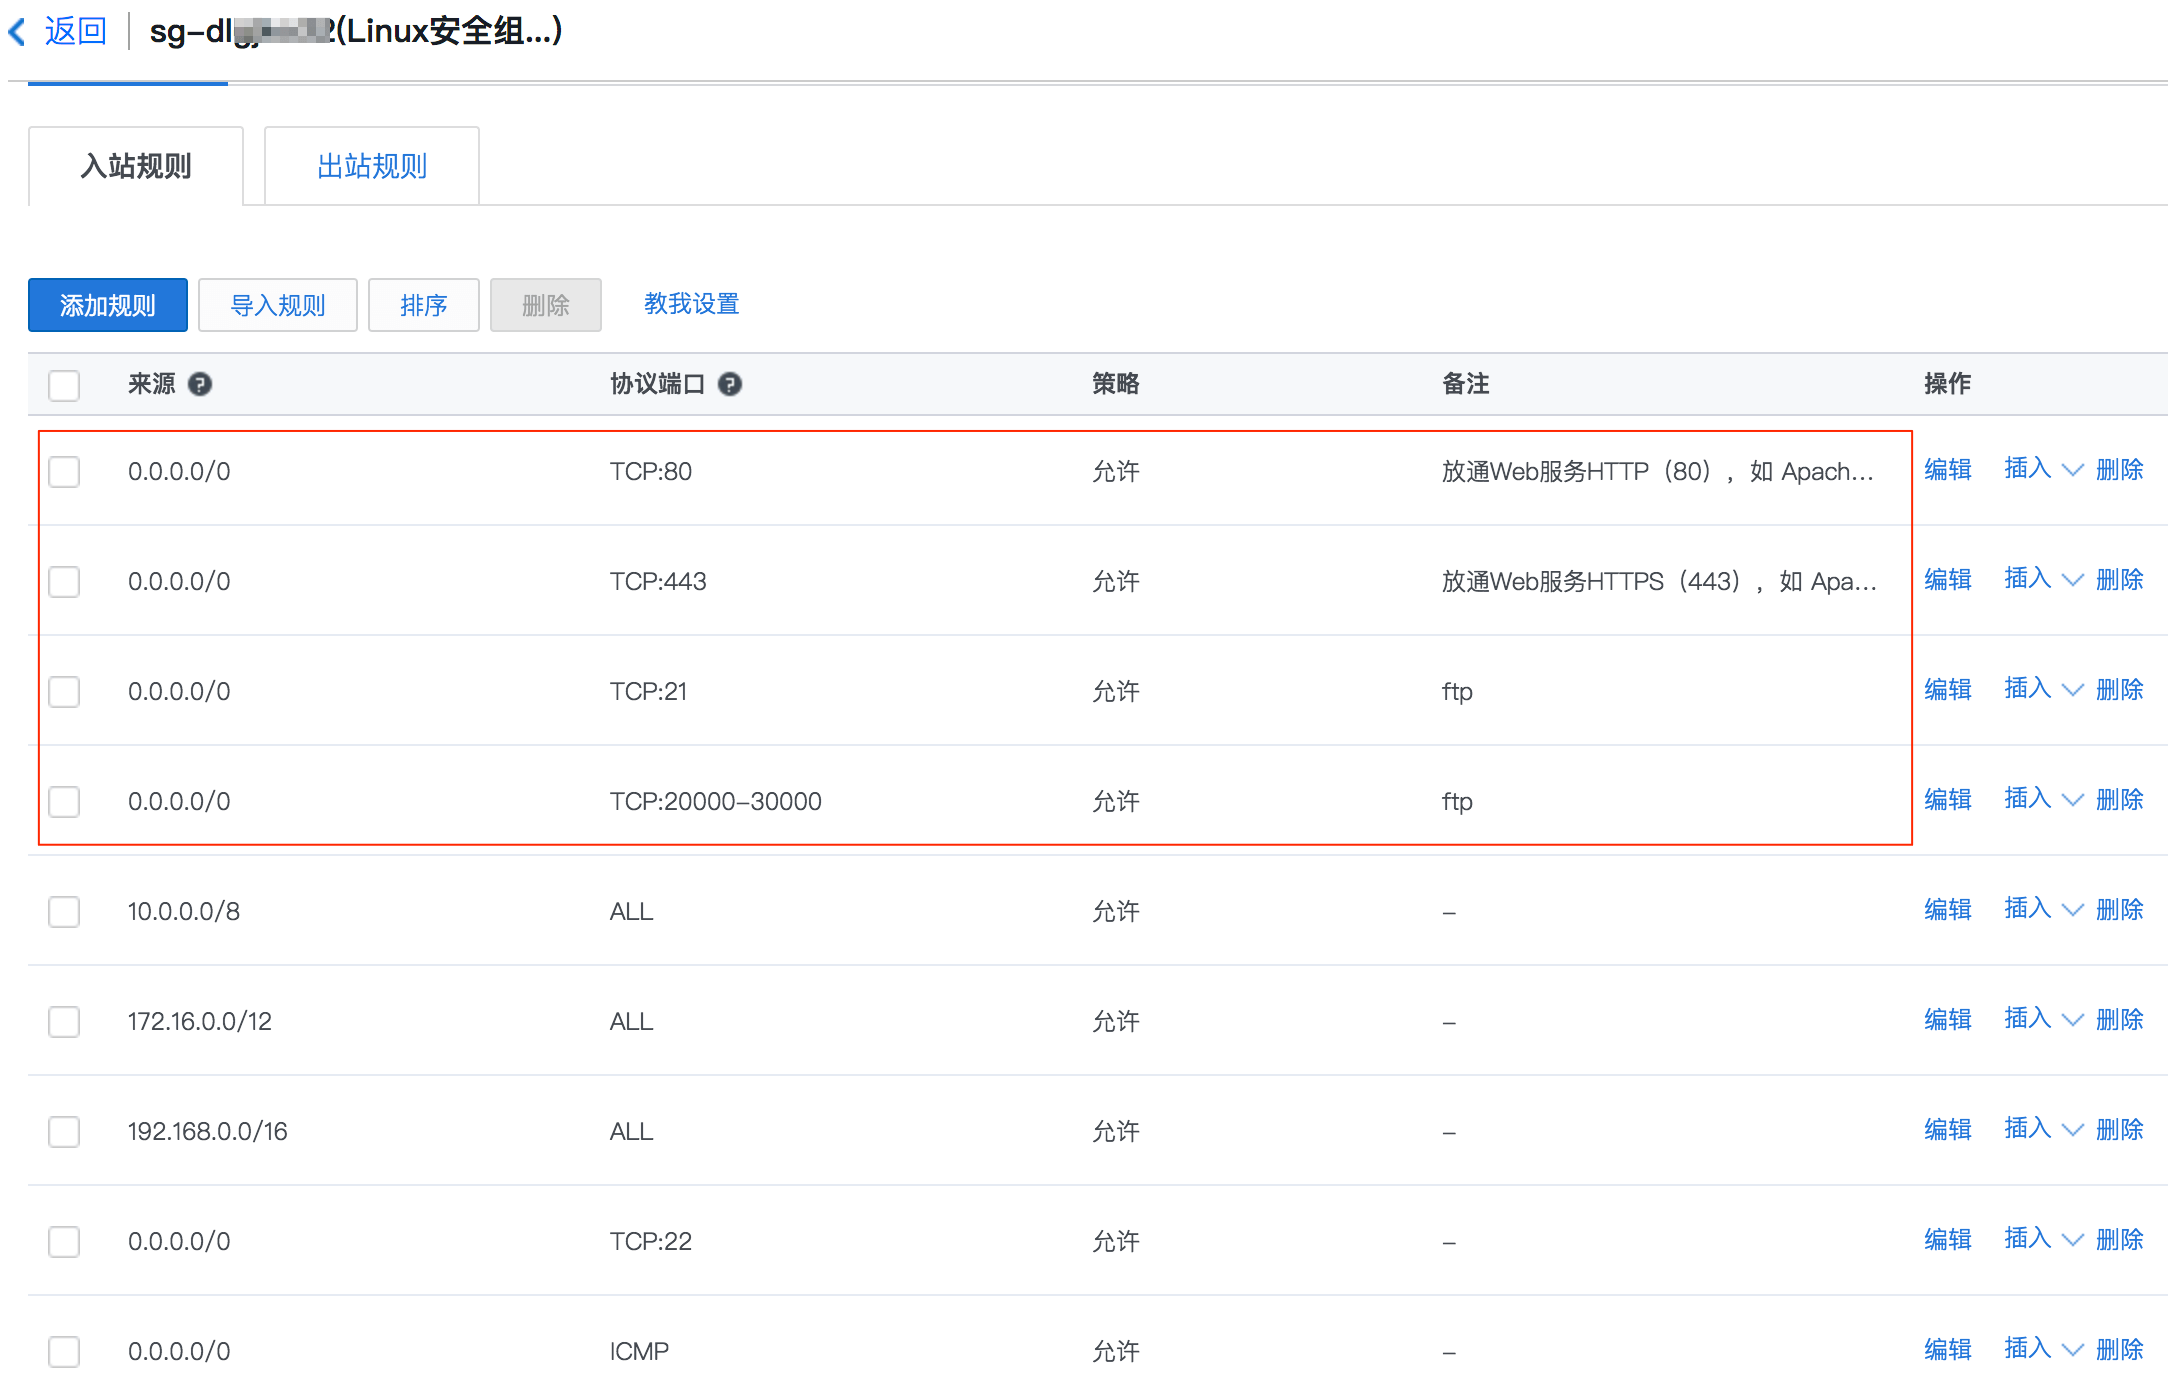This screenshot has width=2168, height=1386.
Task: Open help icon next to 协议端口
Action: pyautogui.click(x=730, y=384)
